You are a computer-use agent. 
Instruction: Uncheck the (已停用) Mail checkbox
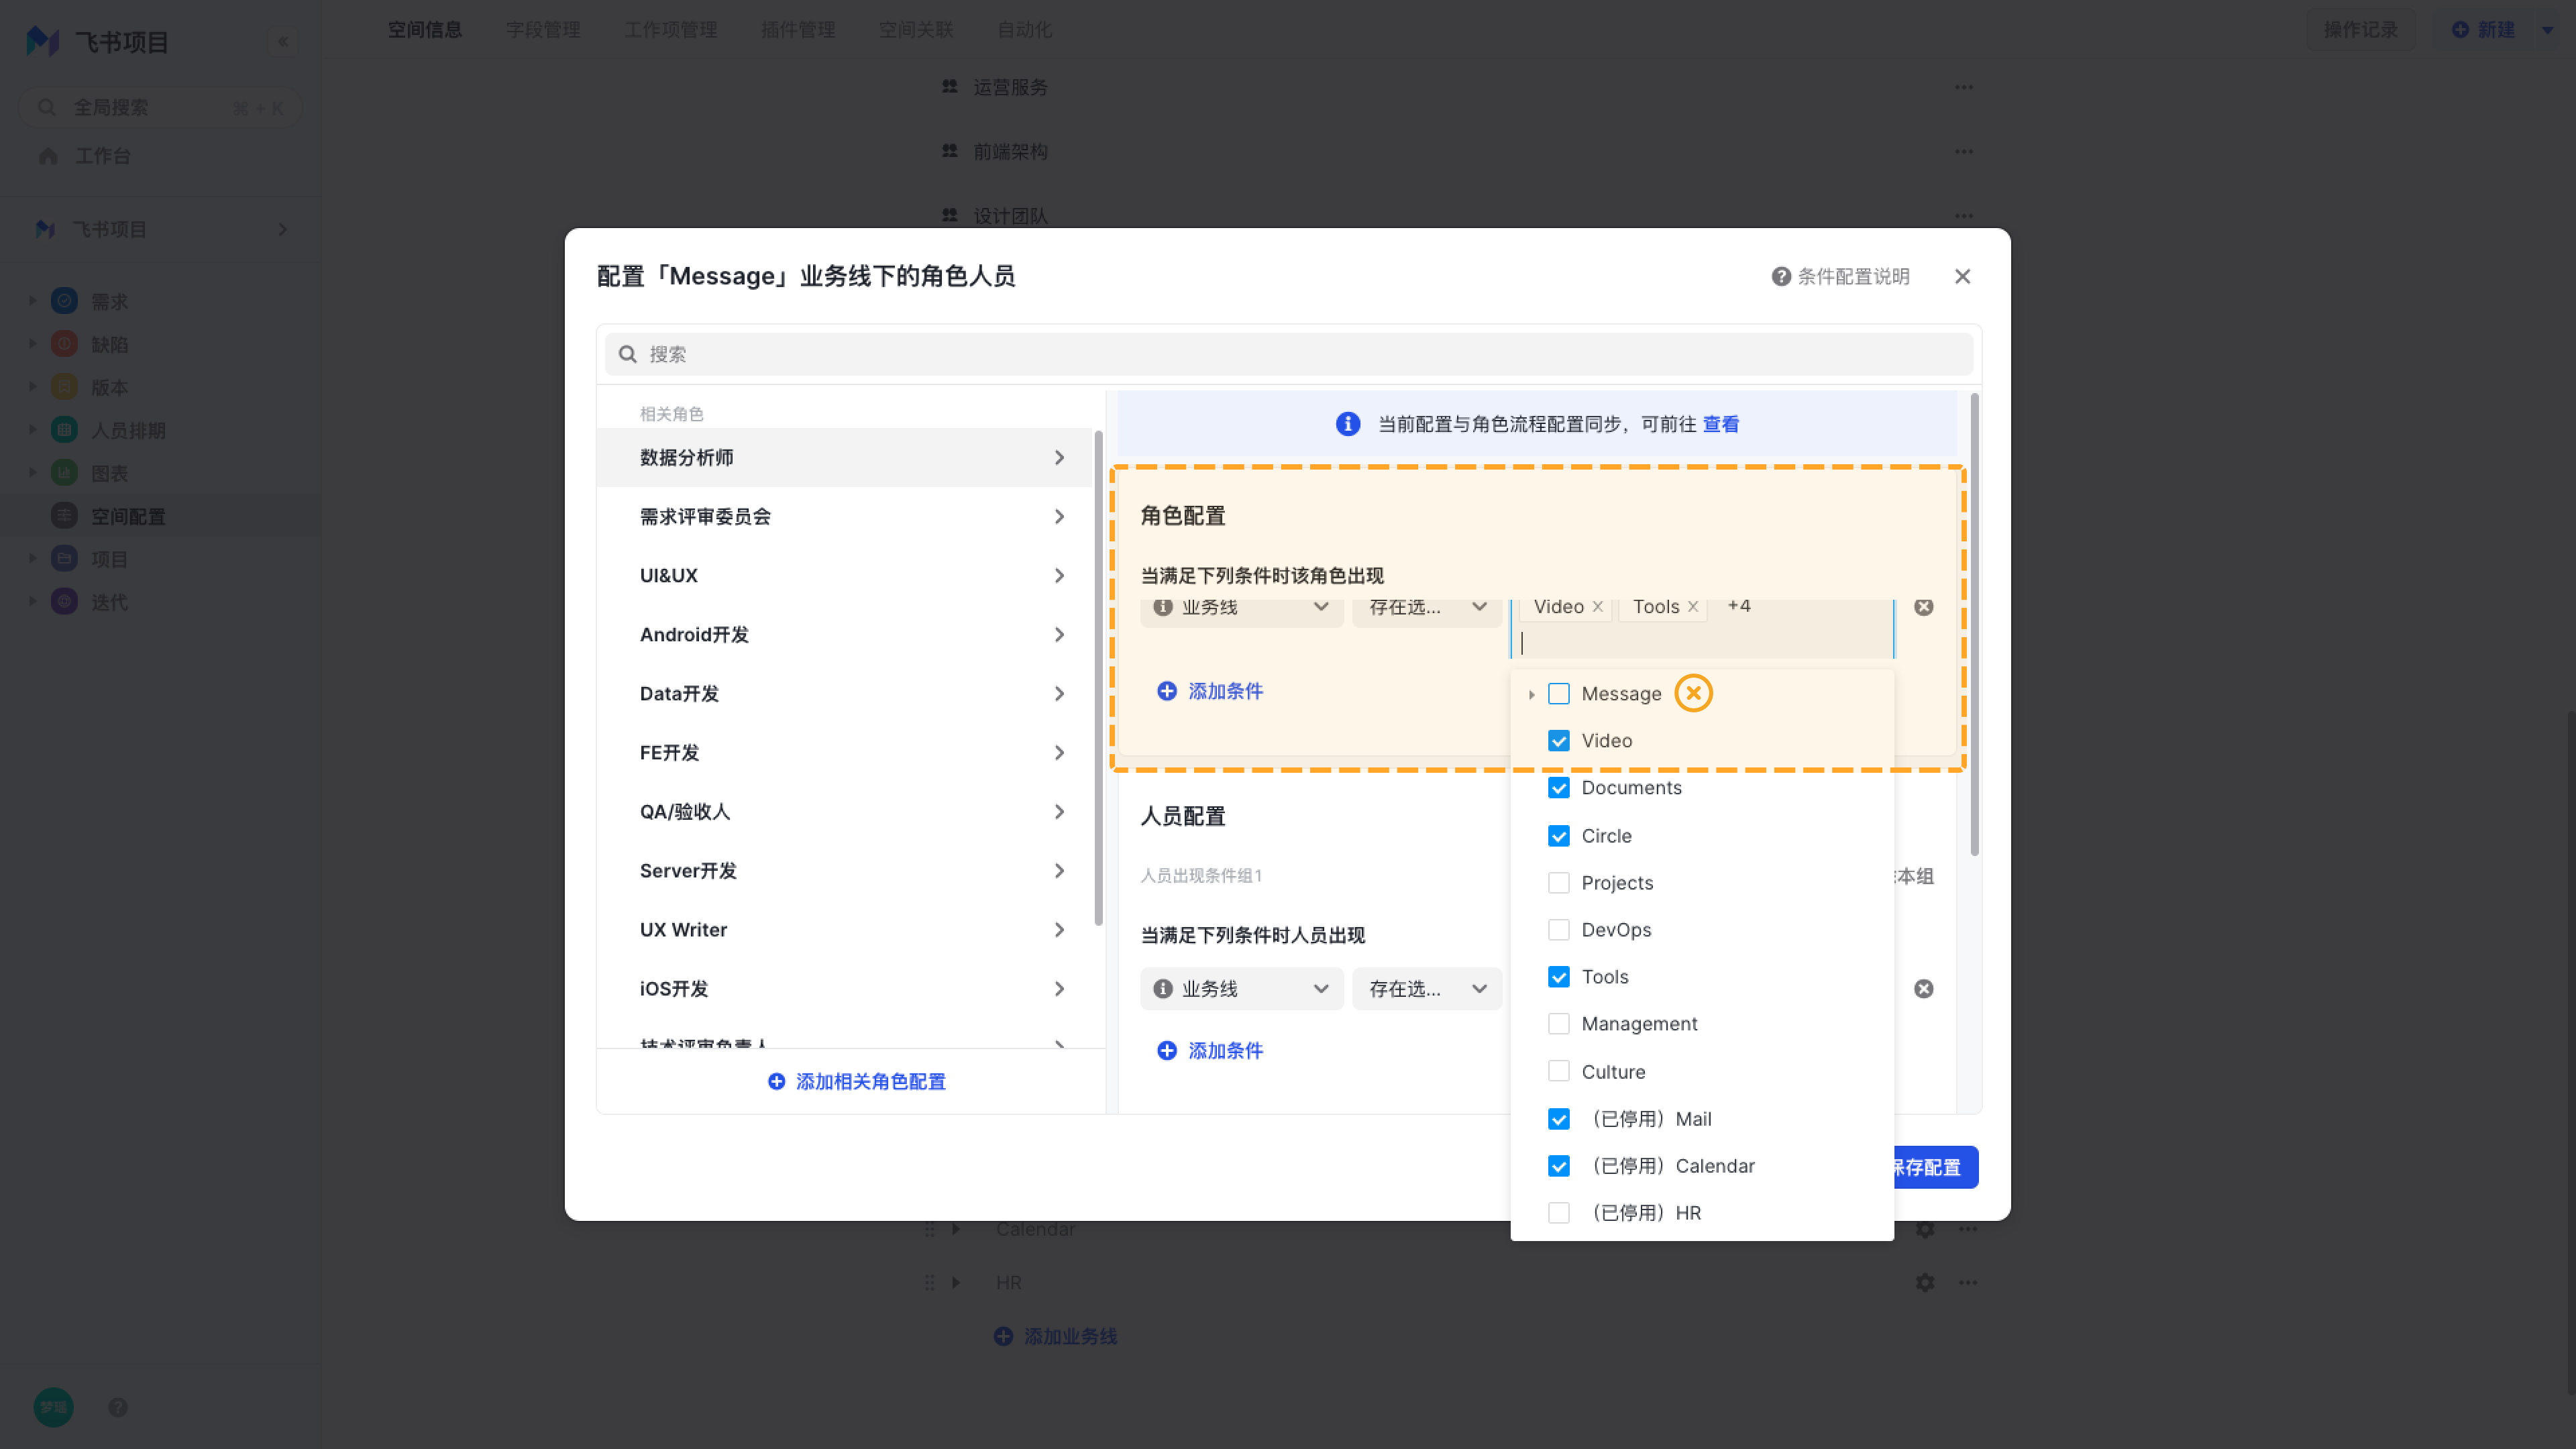point(1558,1118)
